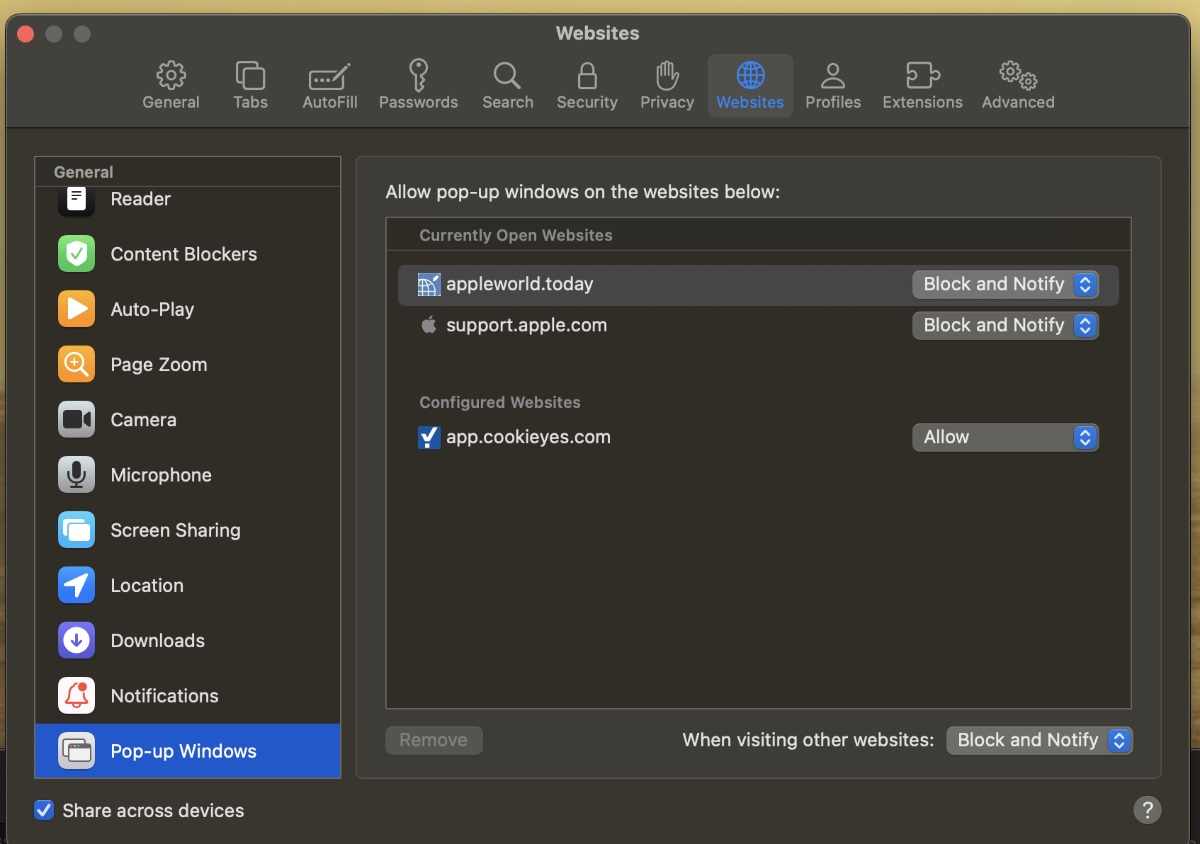Switch to the Privacy label
The image size is (1200, 844).
click(x=667, y=102)
